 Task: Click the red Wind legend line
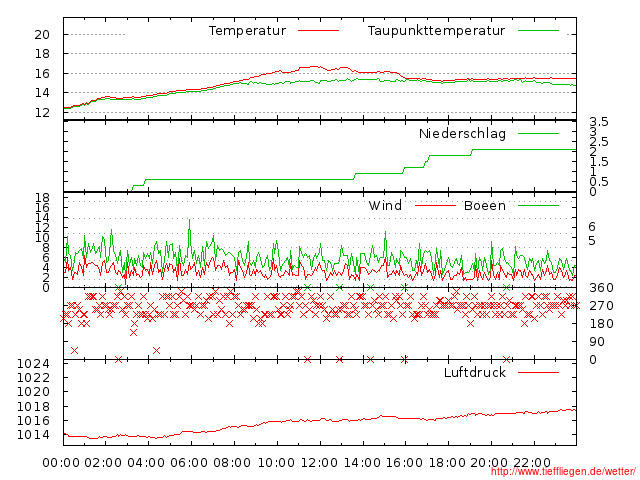click(435, 205)
